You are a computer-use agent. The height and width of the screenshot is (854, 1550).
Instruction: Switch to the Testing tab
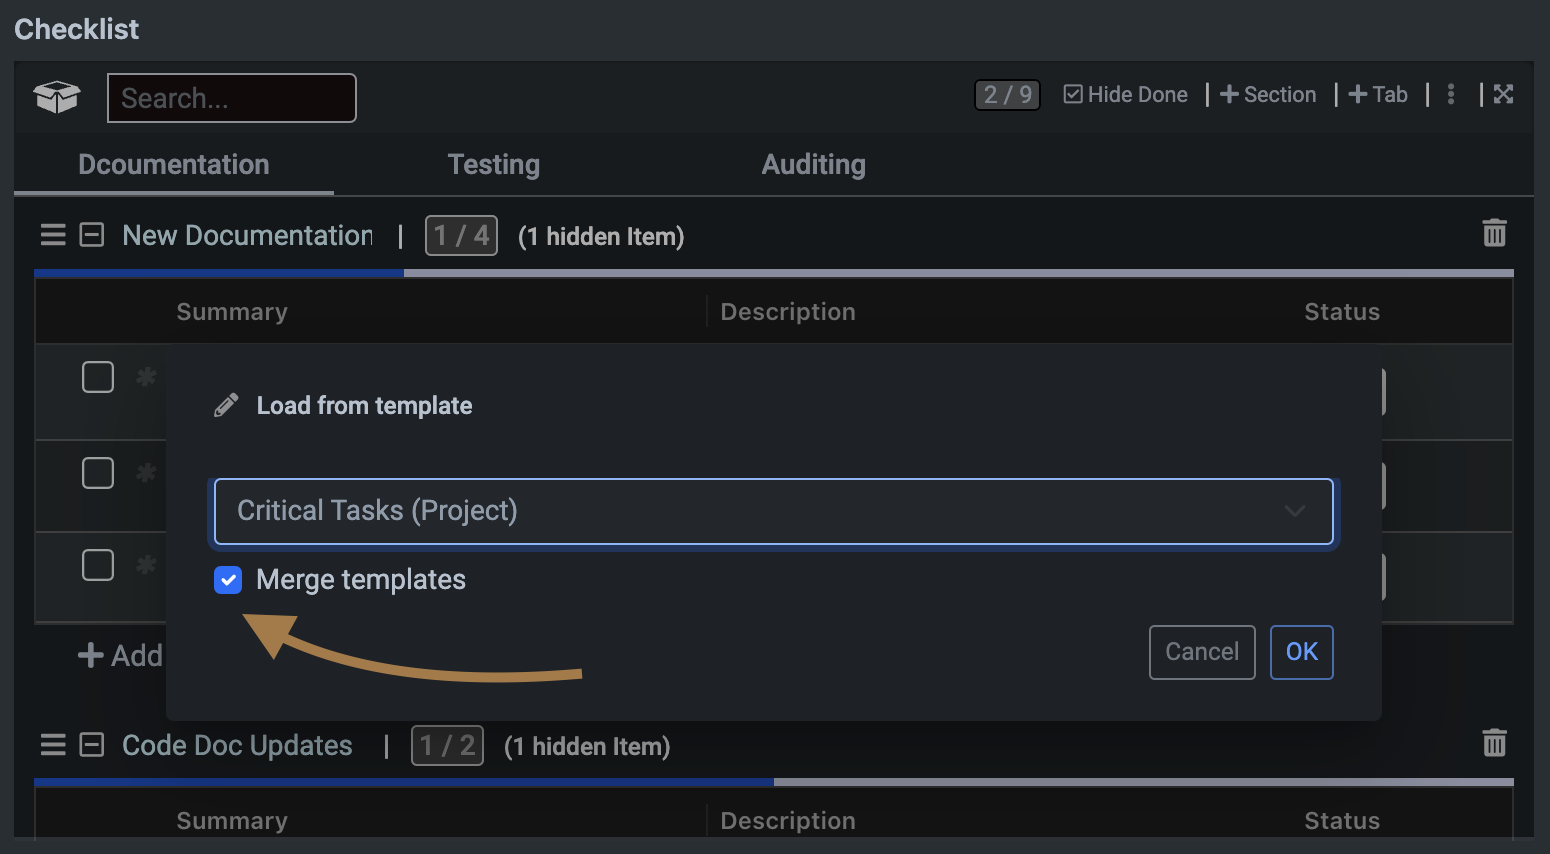tap(493, 165)
